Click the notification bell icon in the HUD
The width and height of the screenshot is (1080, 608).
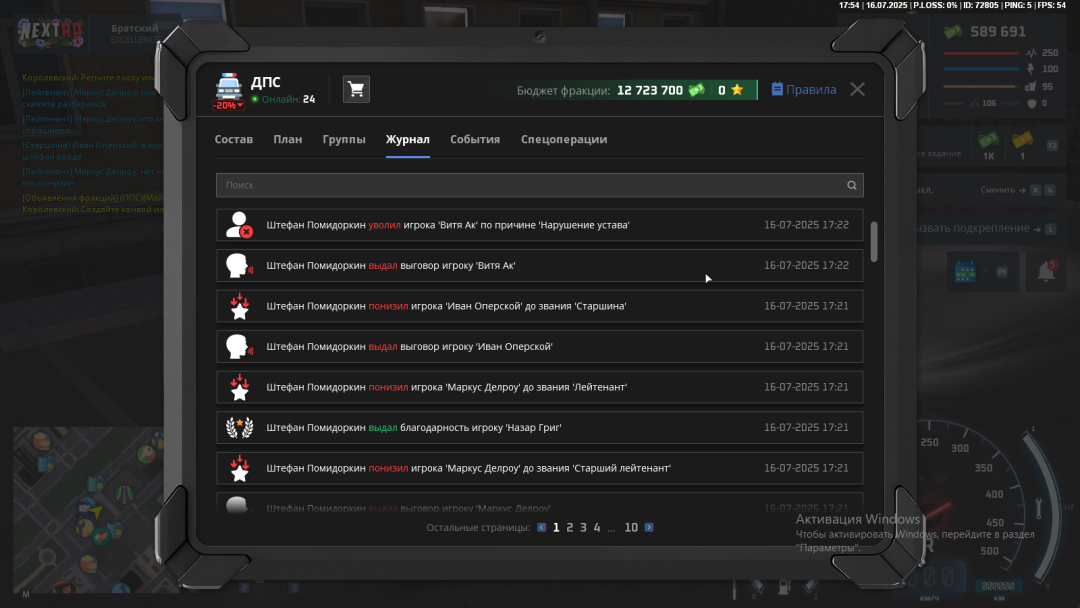pyautogui.click(x=1046, y=271)
